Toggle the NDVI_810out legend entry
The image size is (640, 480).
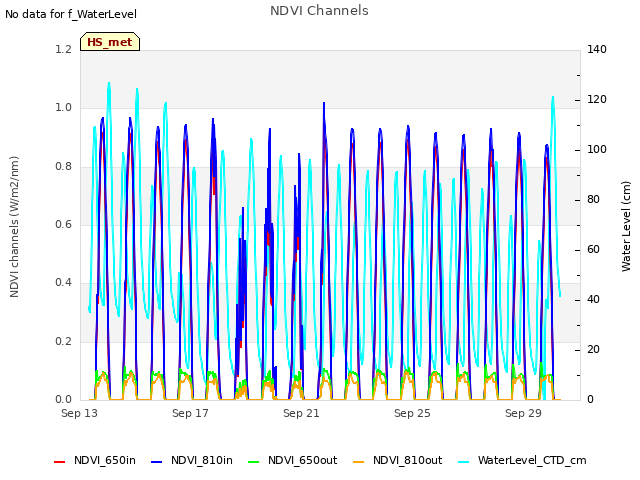[398, 460]
